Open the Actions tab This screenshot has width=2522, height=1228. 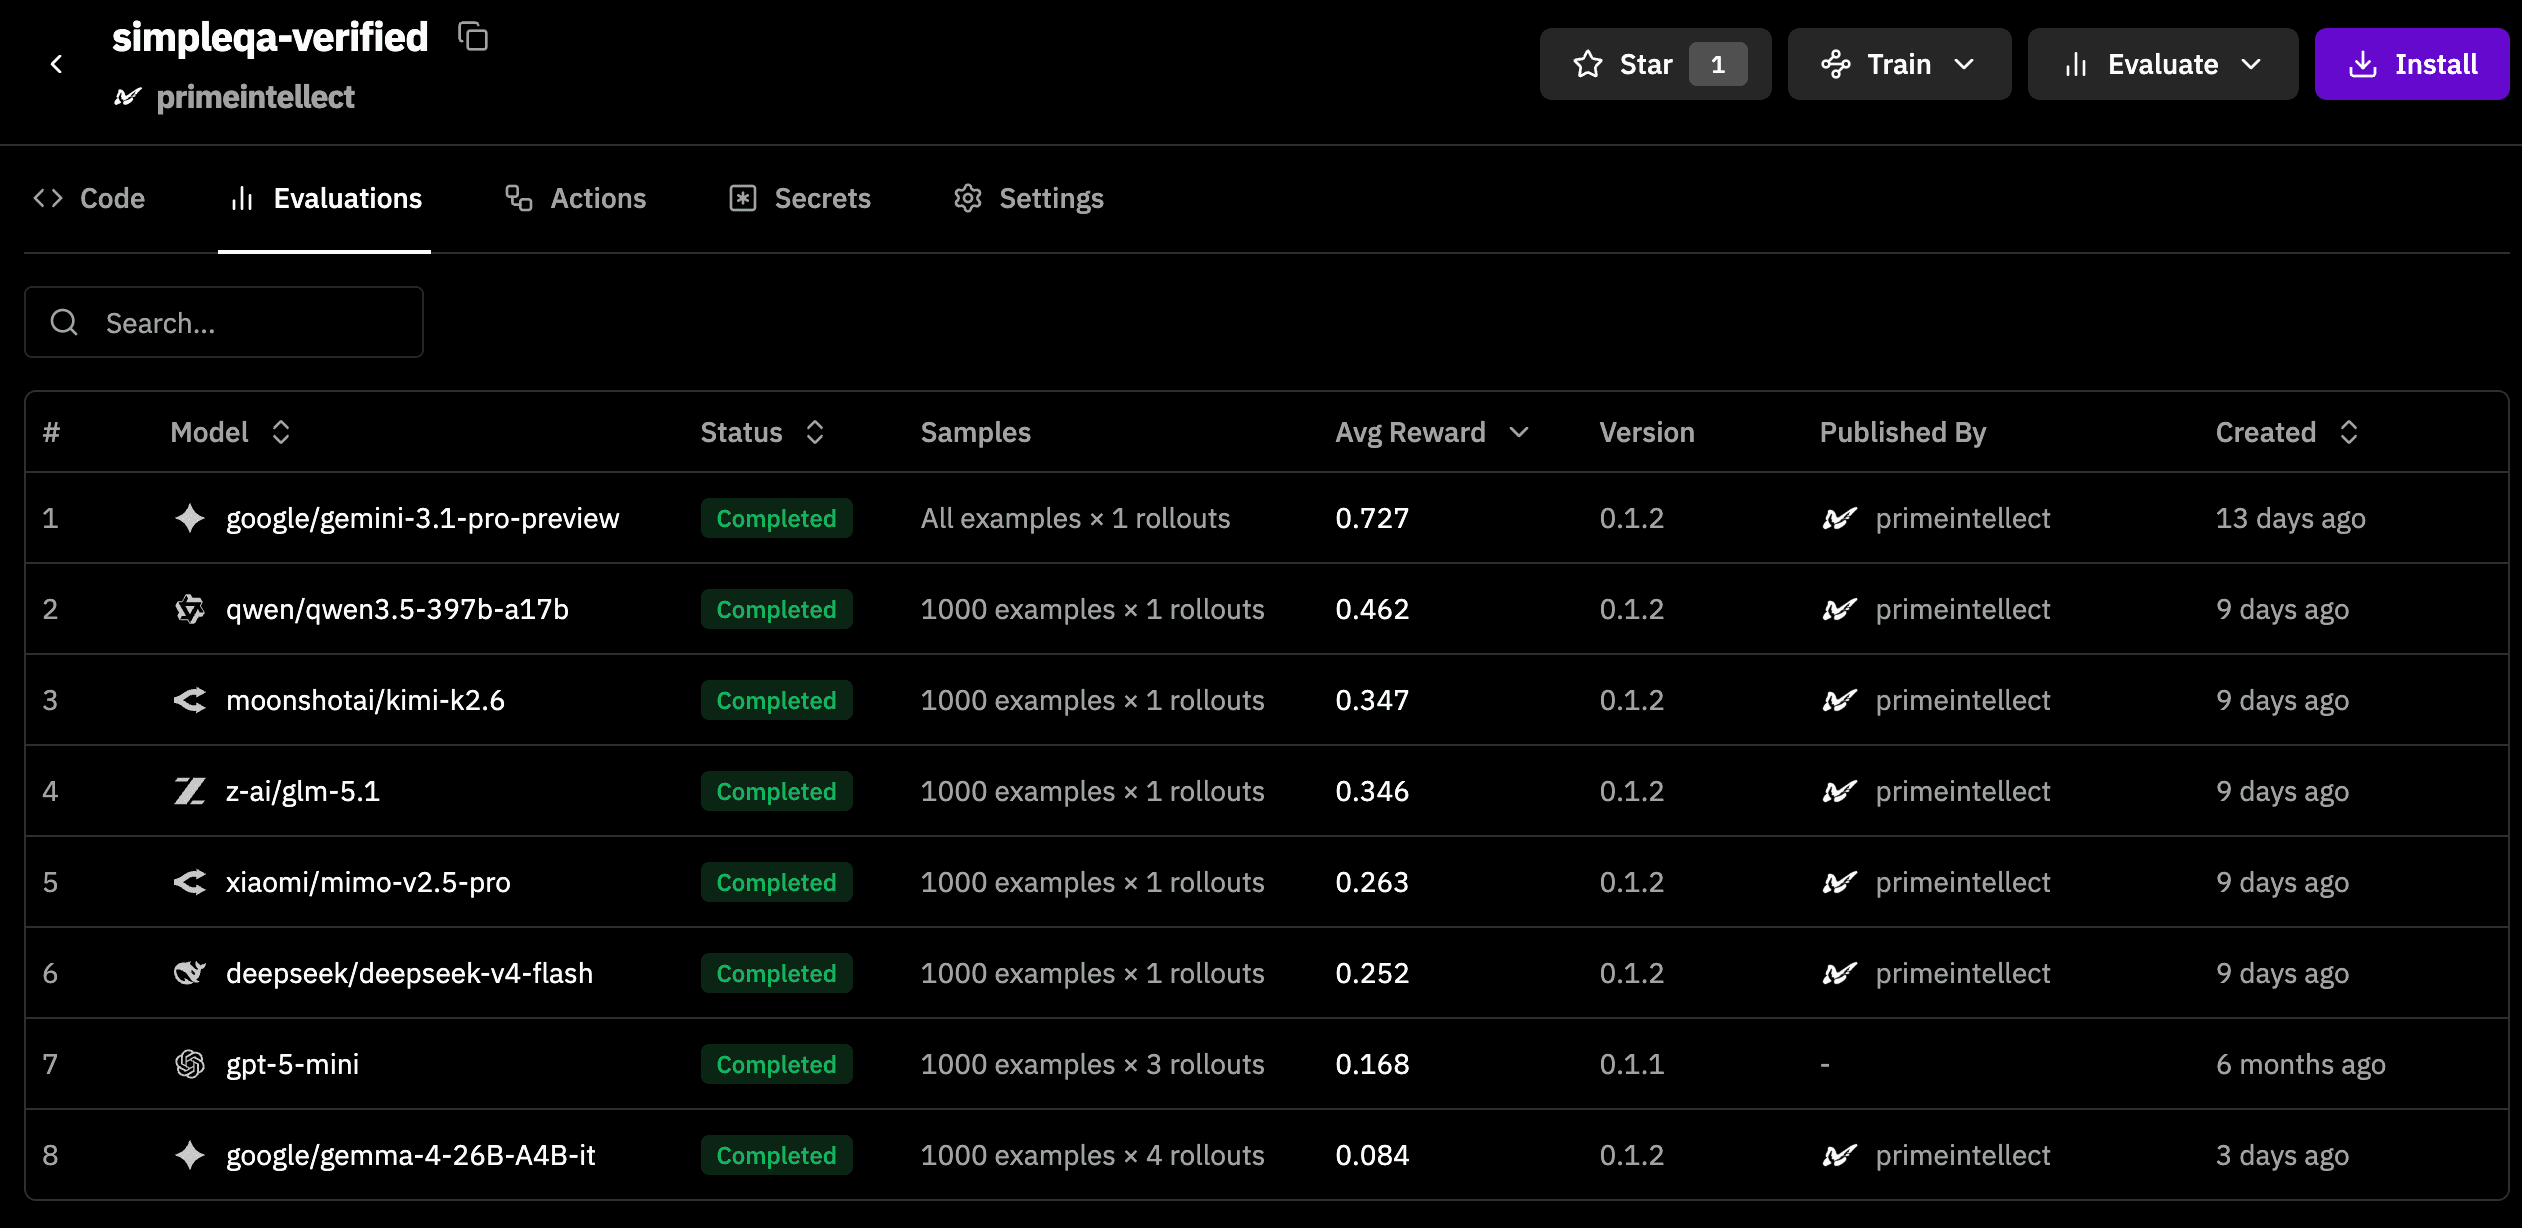point(575,198)
